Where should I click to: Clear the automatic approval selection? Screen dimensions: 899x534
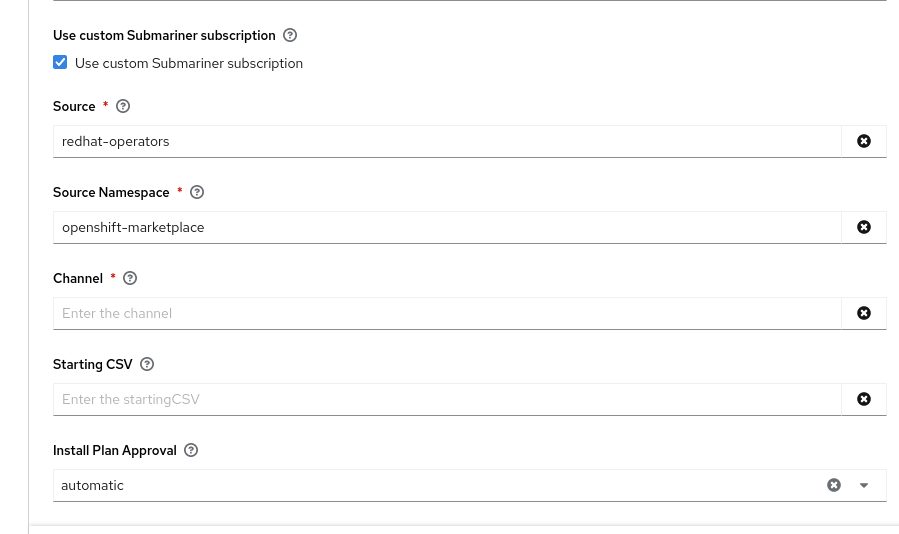coord(834,485)
